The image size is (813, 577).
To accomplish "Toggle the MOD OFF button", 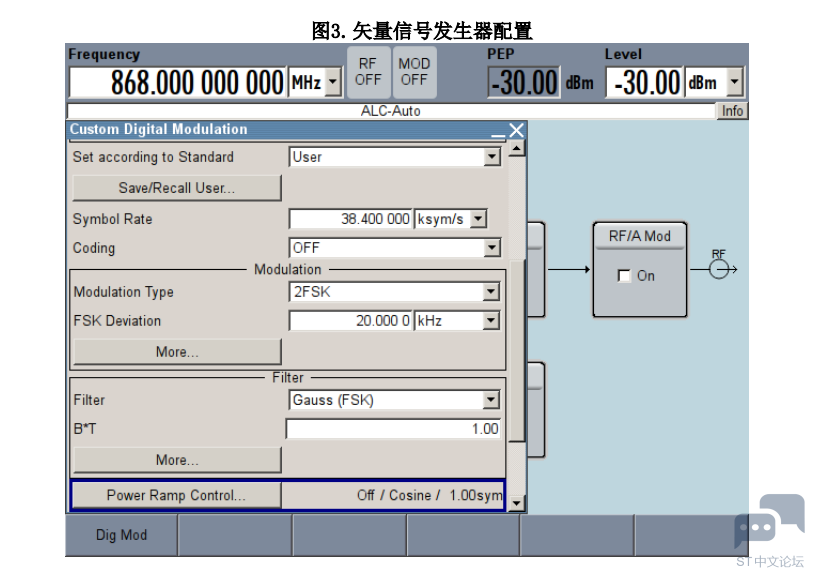I will coord(414,72).
